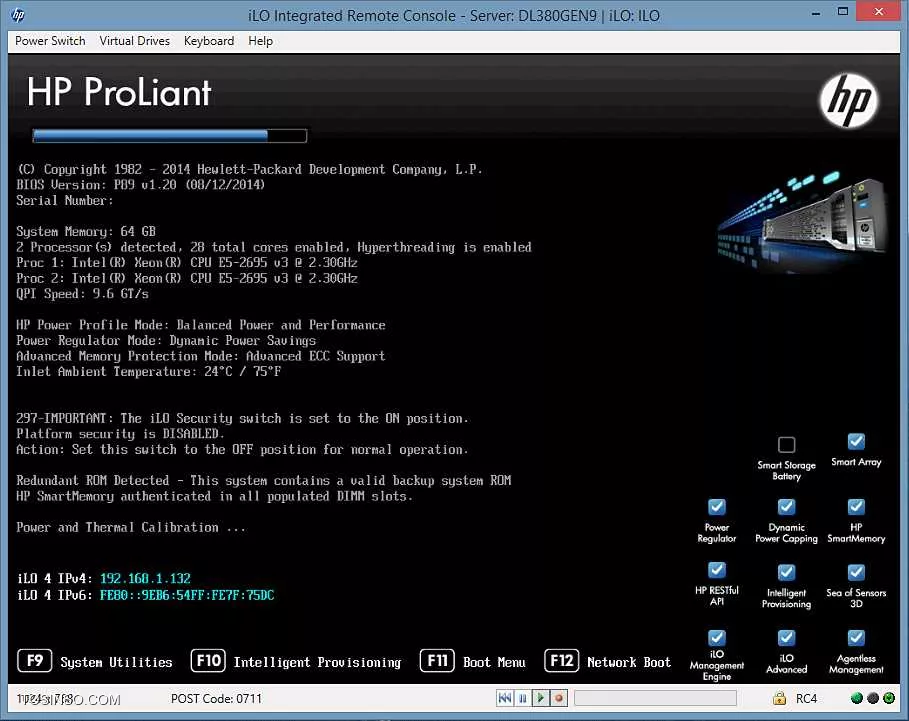Image resolution: width=909 pixels, height=721 pixels.
Task: Click the playback progress bar in status bar
Action: (x=655, y=698)
